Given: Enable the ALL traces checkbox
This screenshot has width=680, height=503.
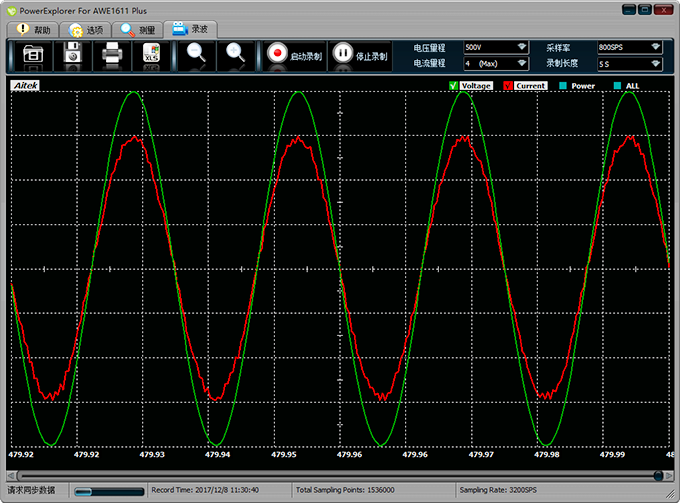Looking at the screenshot, I should pos(619,86).
